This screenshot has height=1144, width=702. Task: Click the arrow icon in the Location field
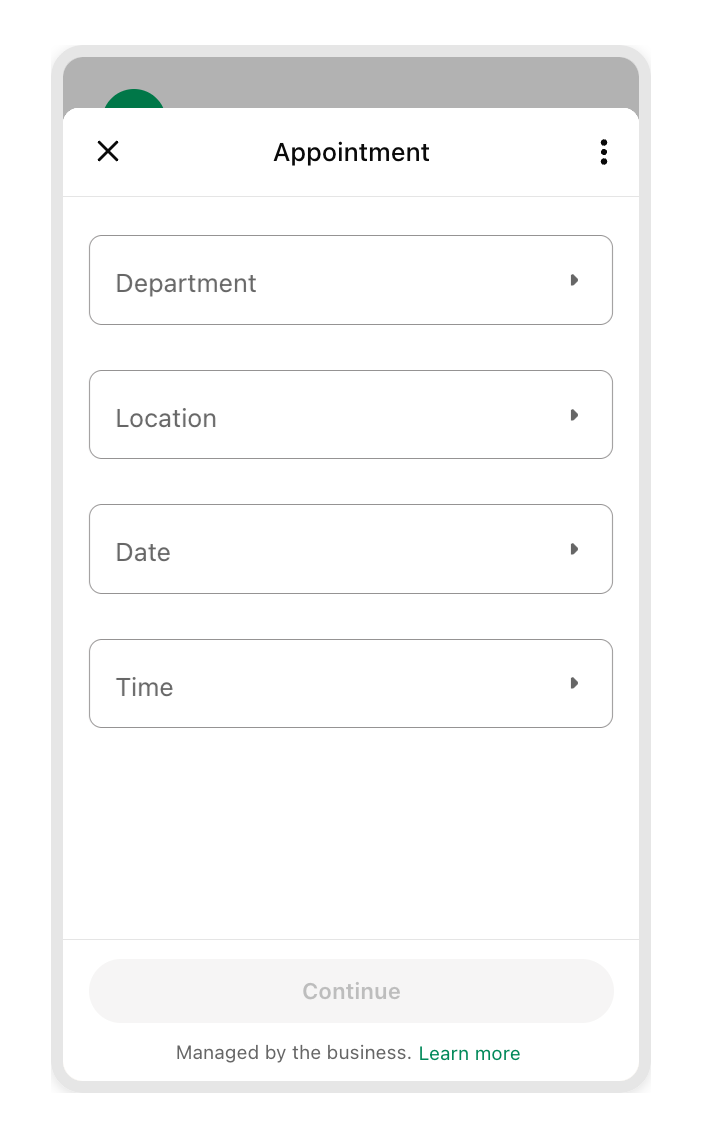pos(574,415)
